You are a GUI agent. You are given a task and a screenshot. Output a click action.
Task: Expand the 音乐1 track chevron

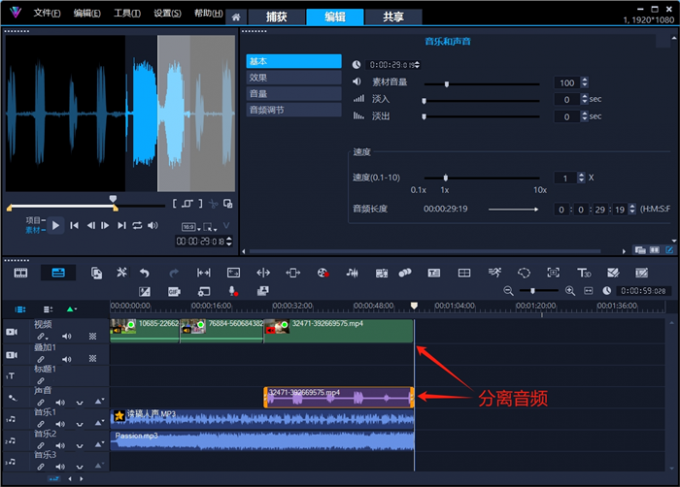[80, 424]
